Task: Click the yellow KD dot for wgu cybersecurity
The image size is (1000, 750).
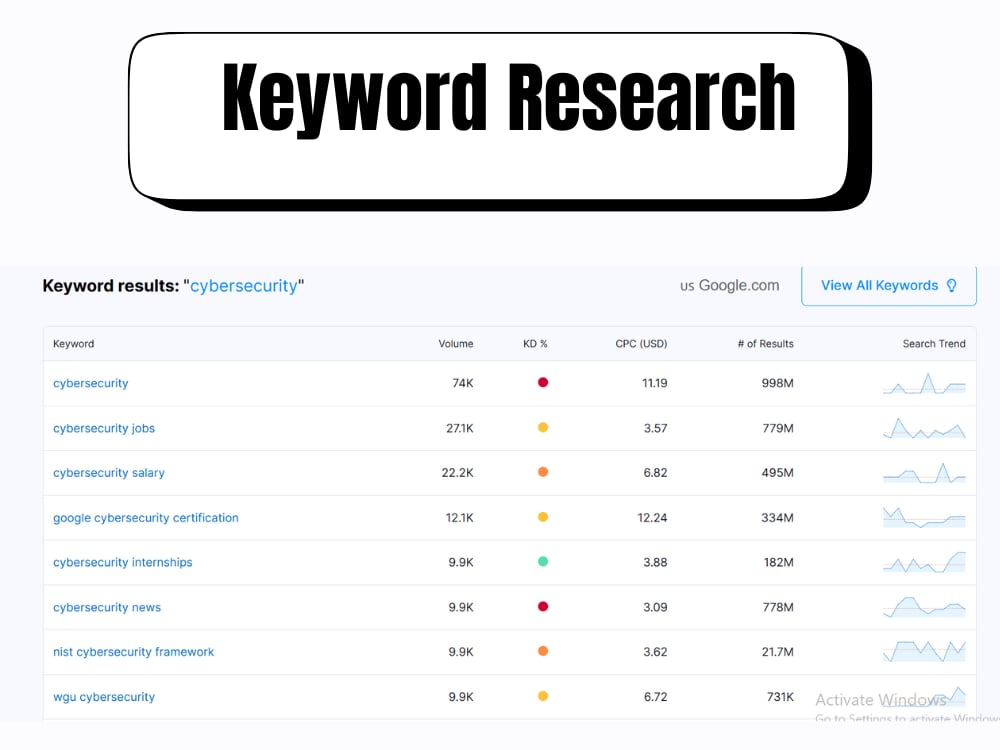Action: coord(543,696)
